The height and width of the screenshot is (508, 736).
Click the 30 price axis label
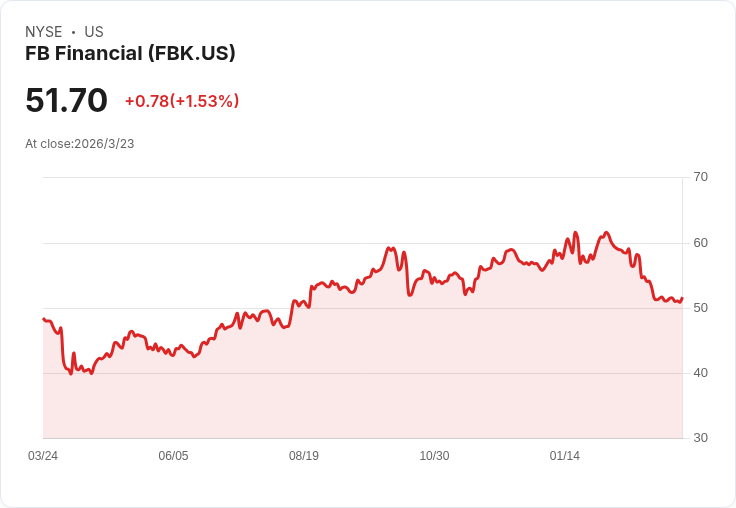click(701, 438)
